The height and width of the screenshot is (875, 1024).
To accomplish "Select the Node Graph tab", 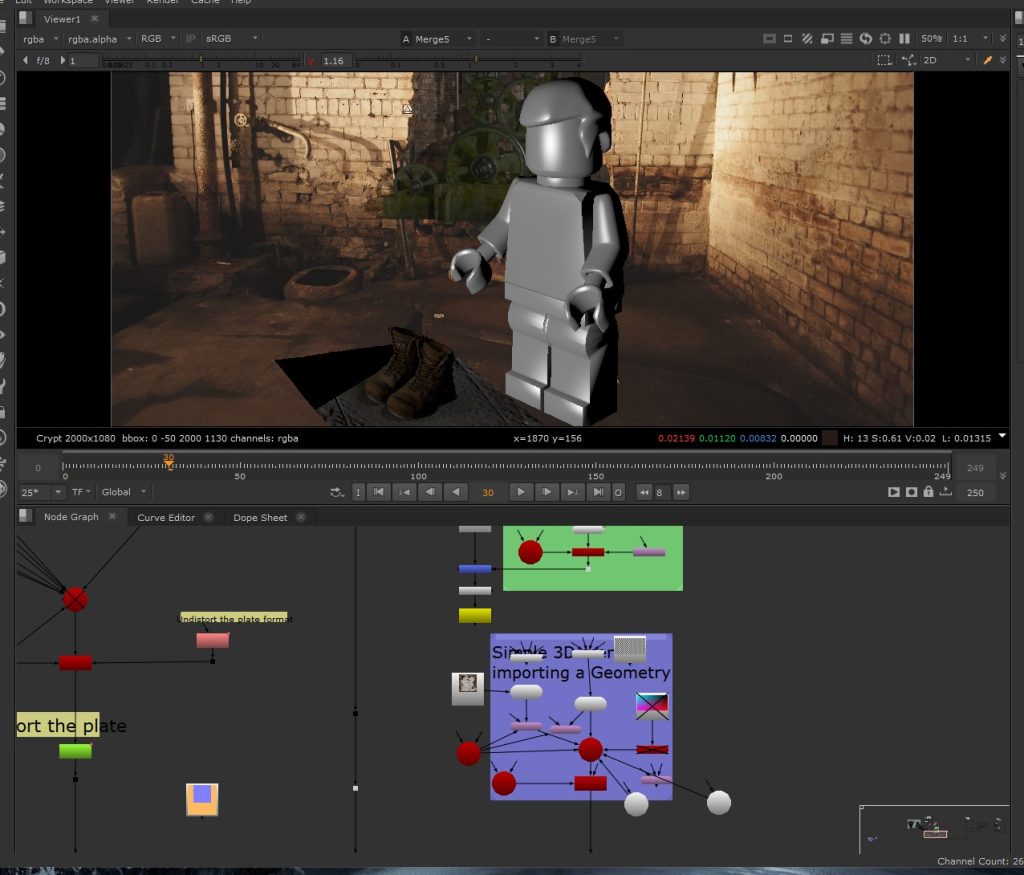I will (71, 517).
